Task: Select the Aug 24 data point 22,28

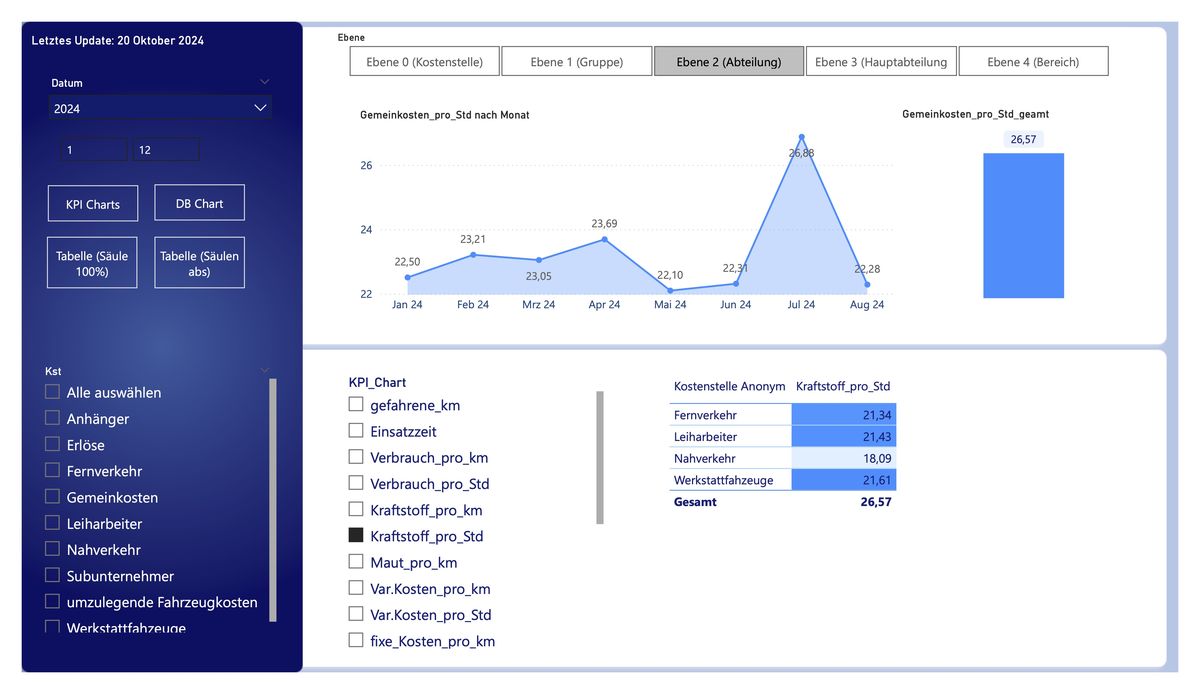Action: [x=867, y=284]
